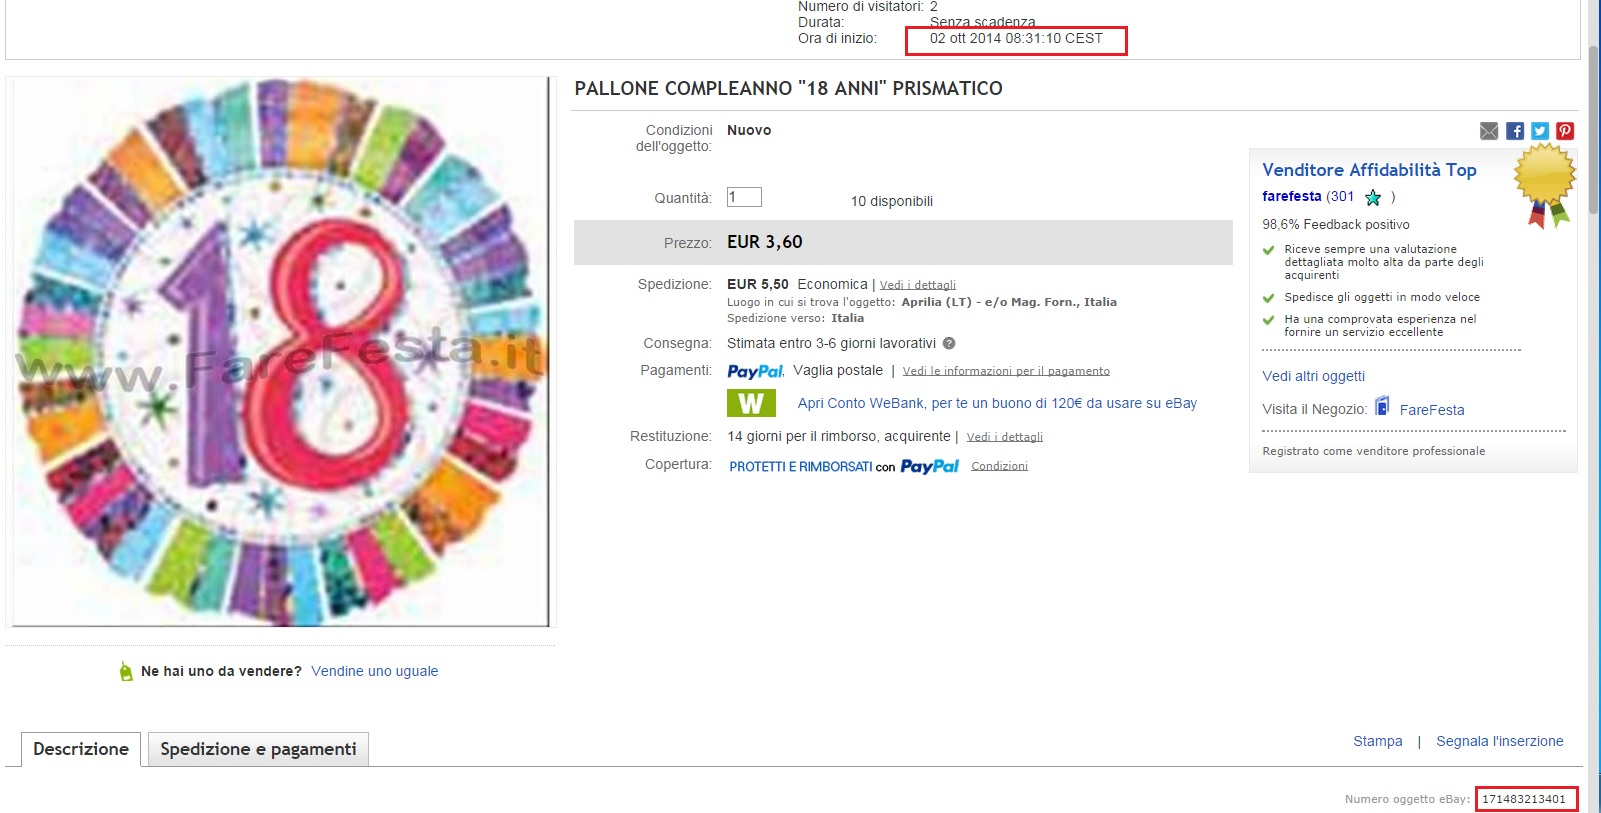Click the FareFesta store door icon
The width and height of the screenshot is (1601, 813).
(1382, 406)
